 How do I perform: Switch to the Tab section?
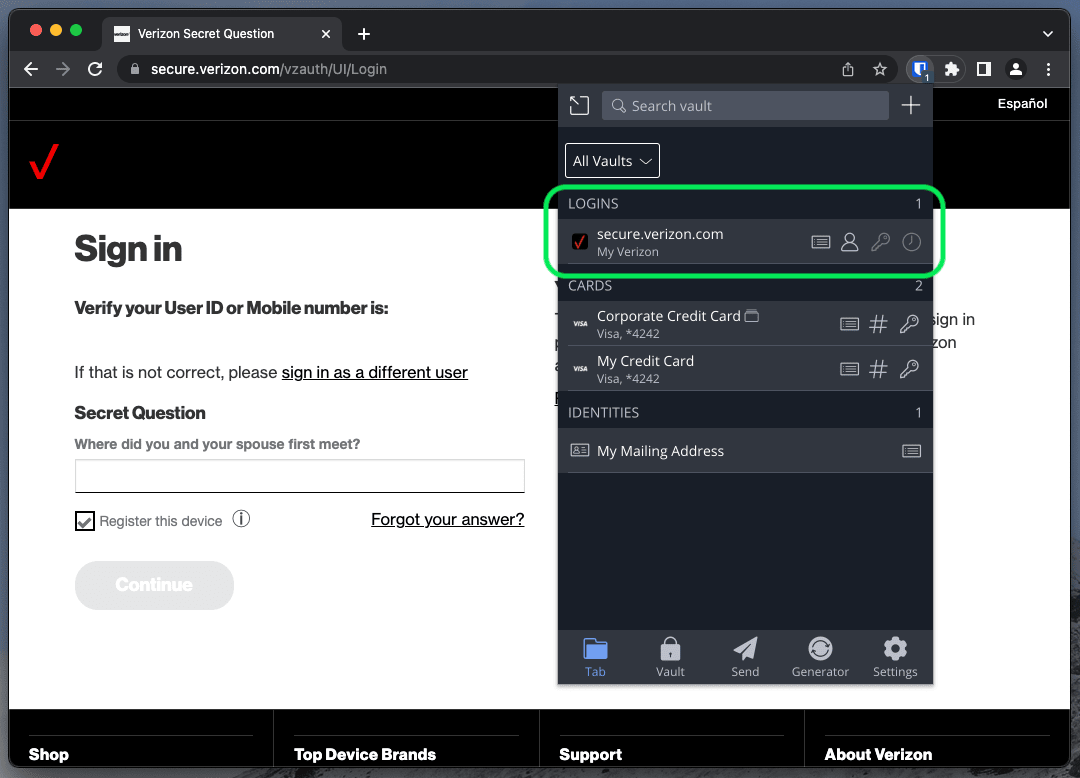[x=595, y=658]
